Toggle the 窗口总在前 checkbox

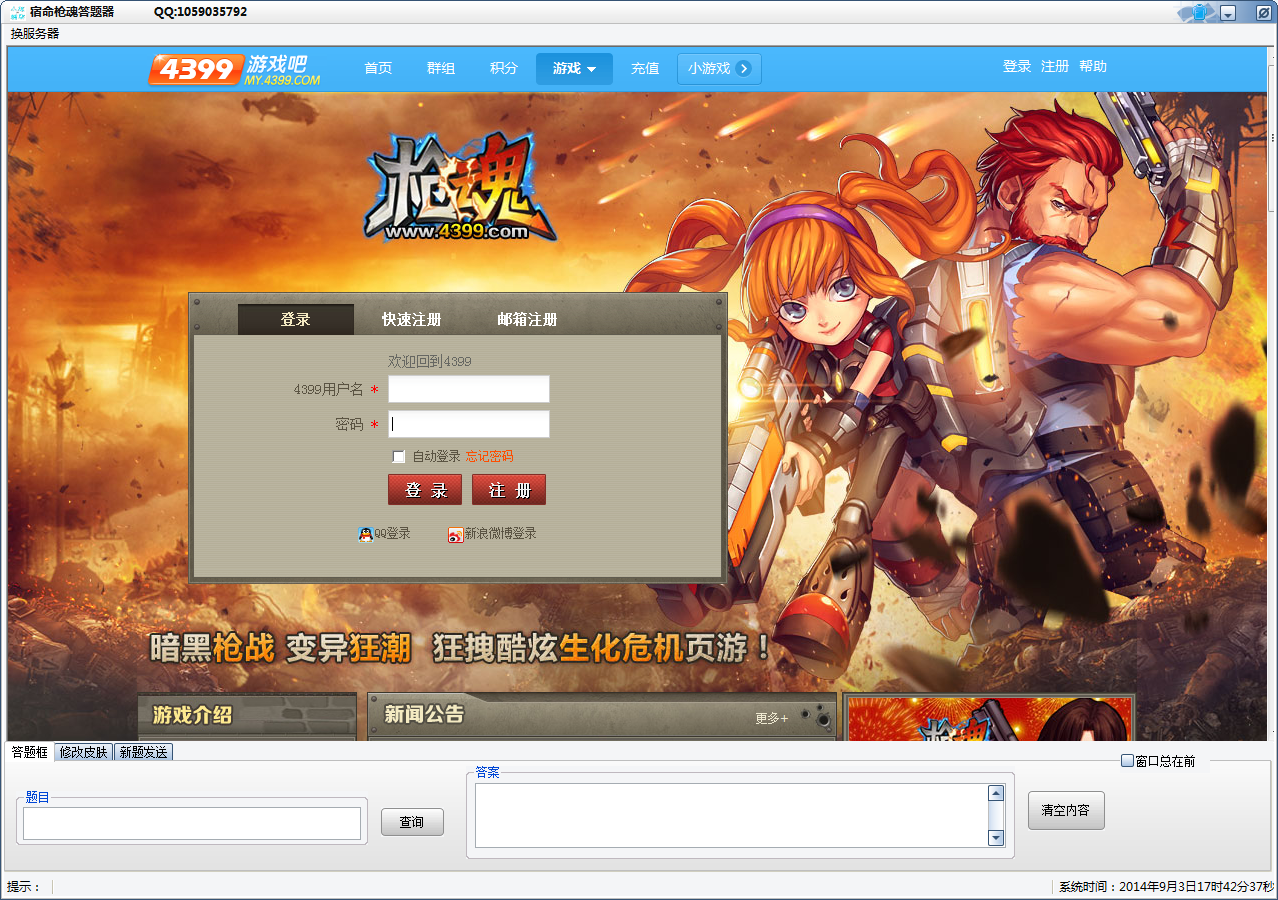1127,761
